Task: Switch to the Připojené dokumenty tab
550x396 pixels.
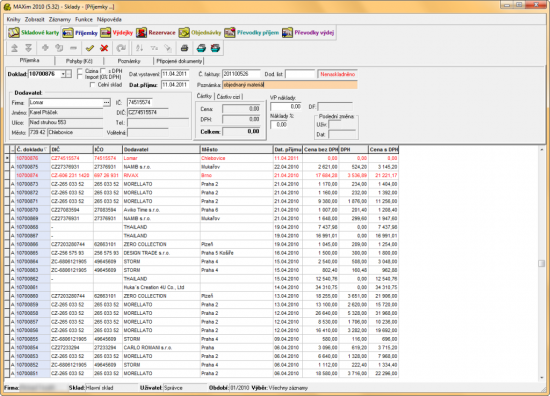Action: [x=179, y=61]
